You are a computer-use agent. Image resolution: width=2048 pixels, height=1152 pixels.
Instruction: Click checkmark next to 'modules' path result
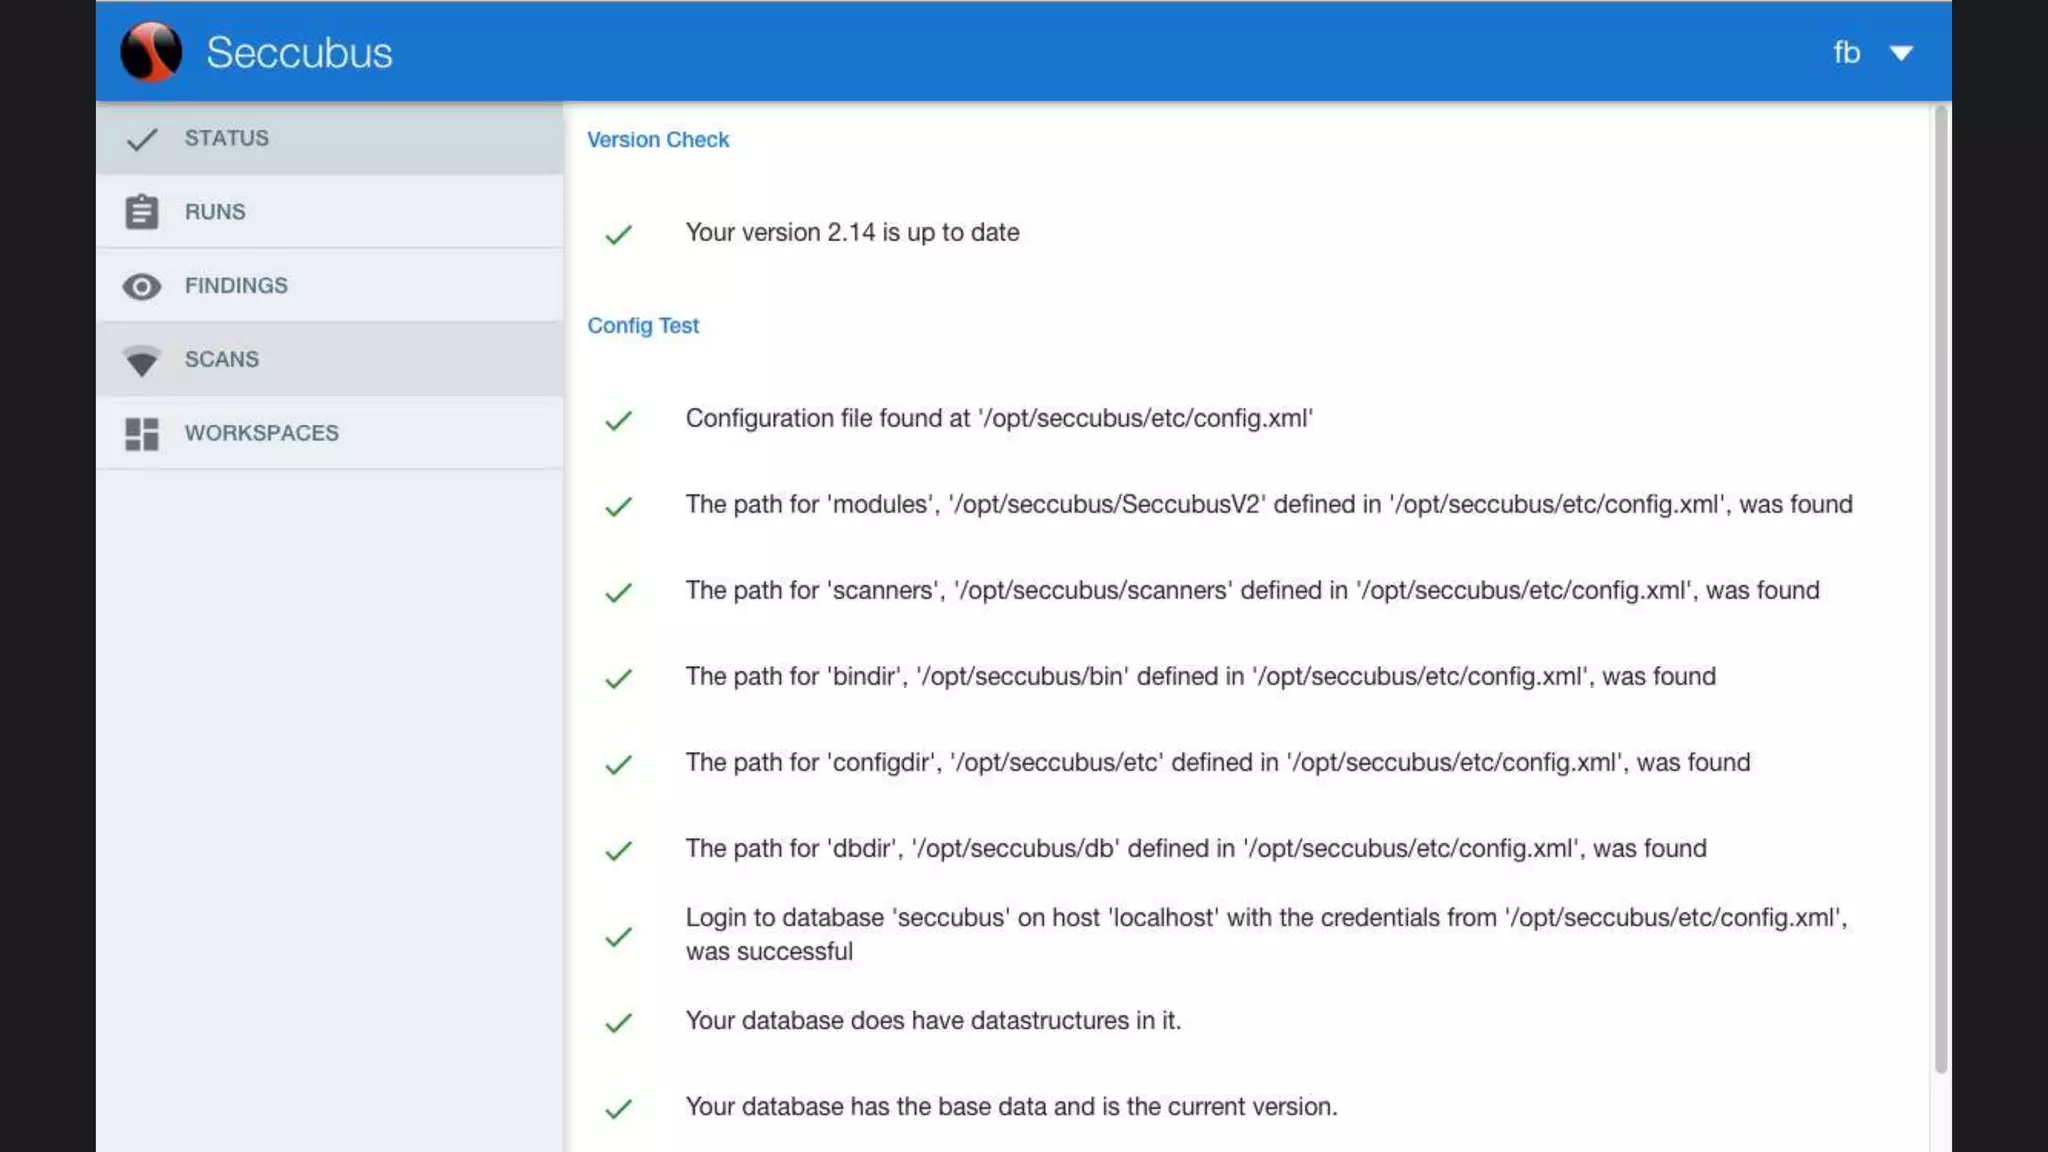619,507
